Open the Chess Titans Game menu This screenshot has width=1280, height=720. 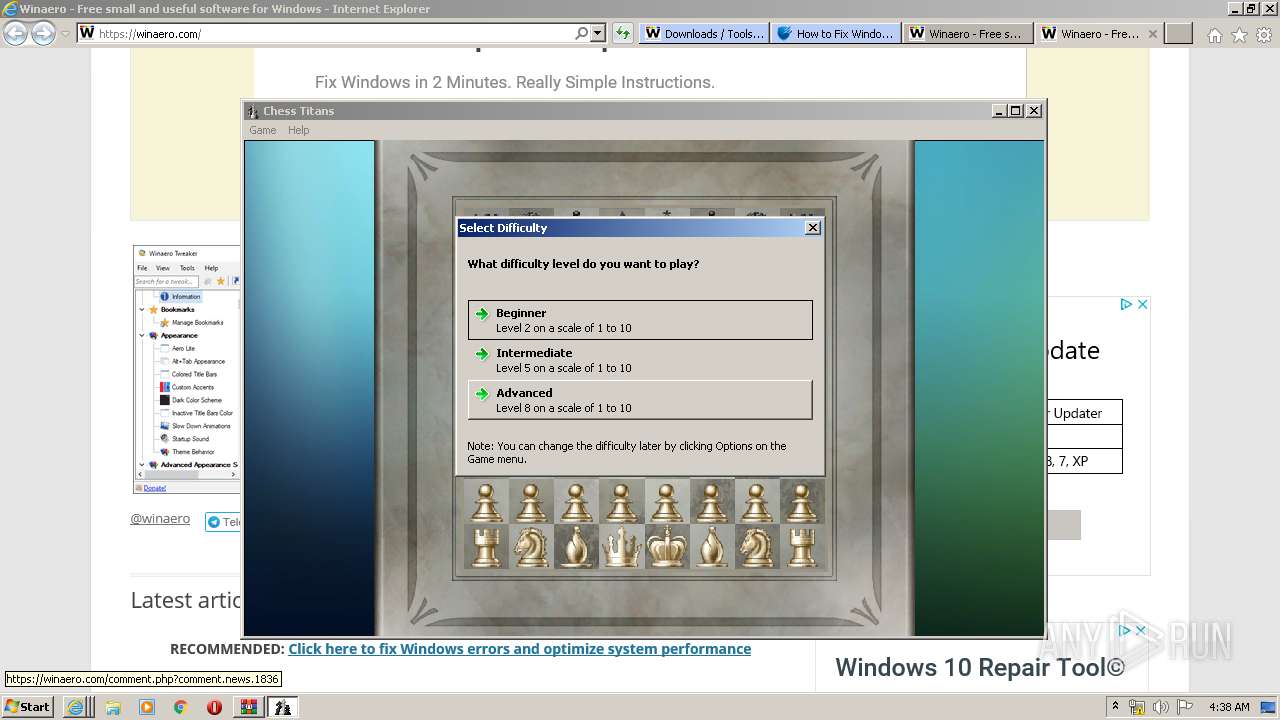tap(262, 130)
